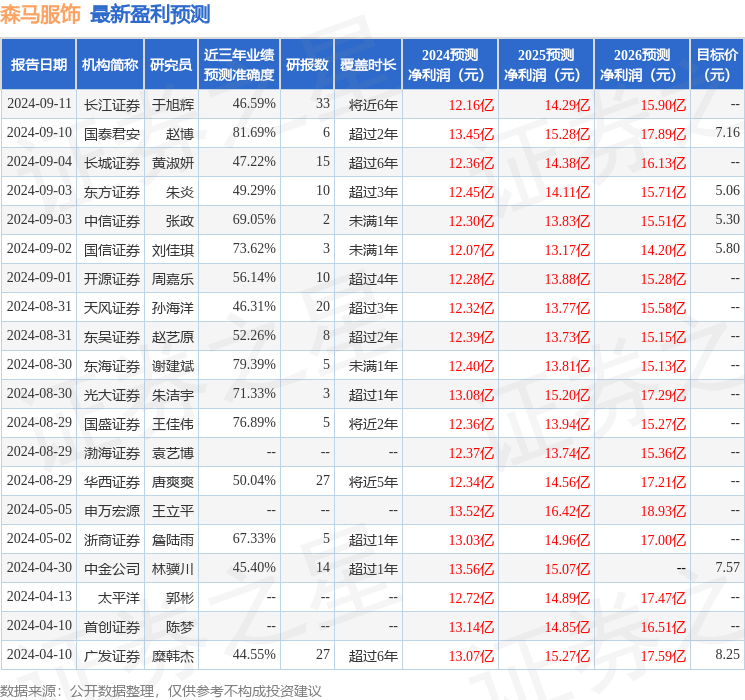Select the 首创证券 institution cell
This screenshot has height=700, width=745.
[x=112, y=627]
